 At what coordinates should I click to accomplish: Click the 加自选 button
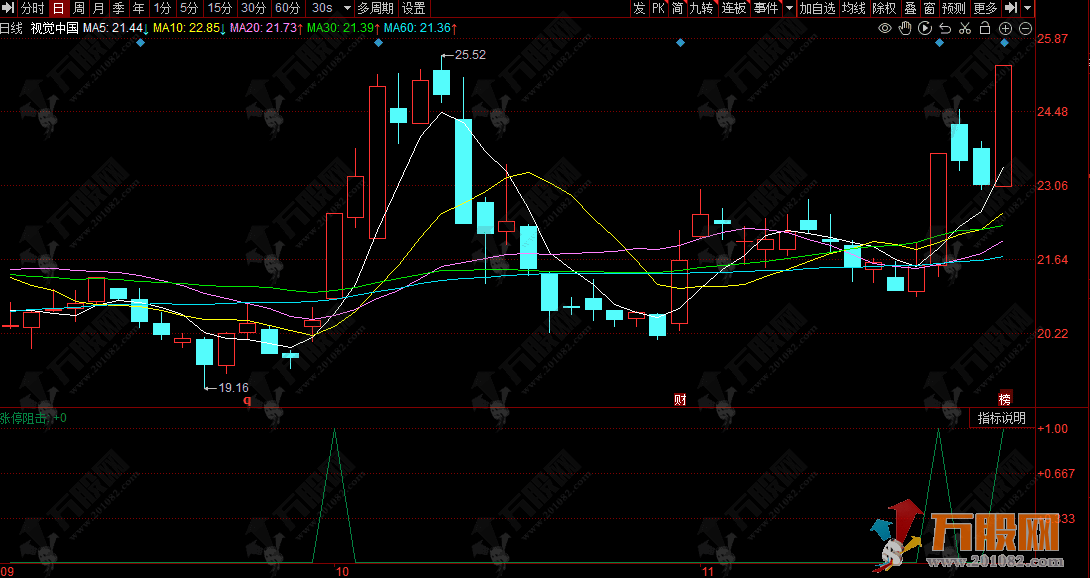click(816, 8)
